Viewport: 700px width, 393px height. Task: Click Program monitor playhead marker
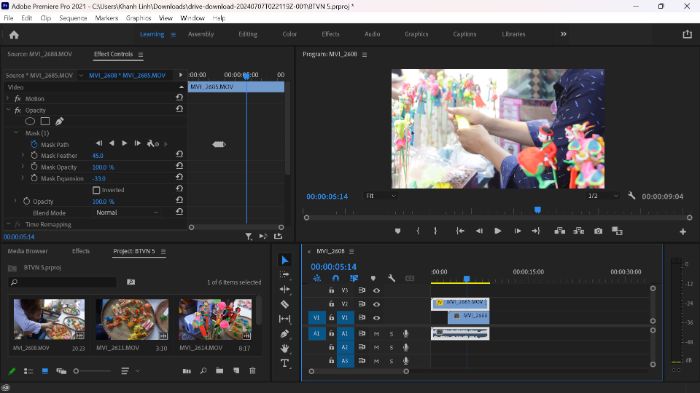pos(538,210)
